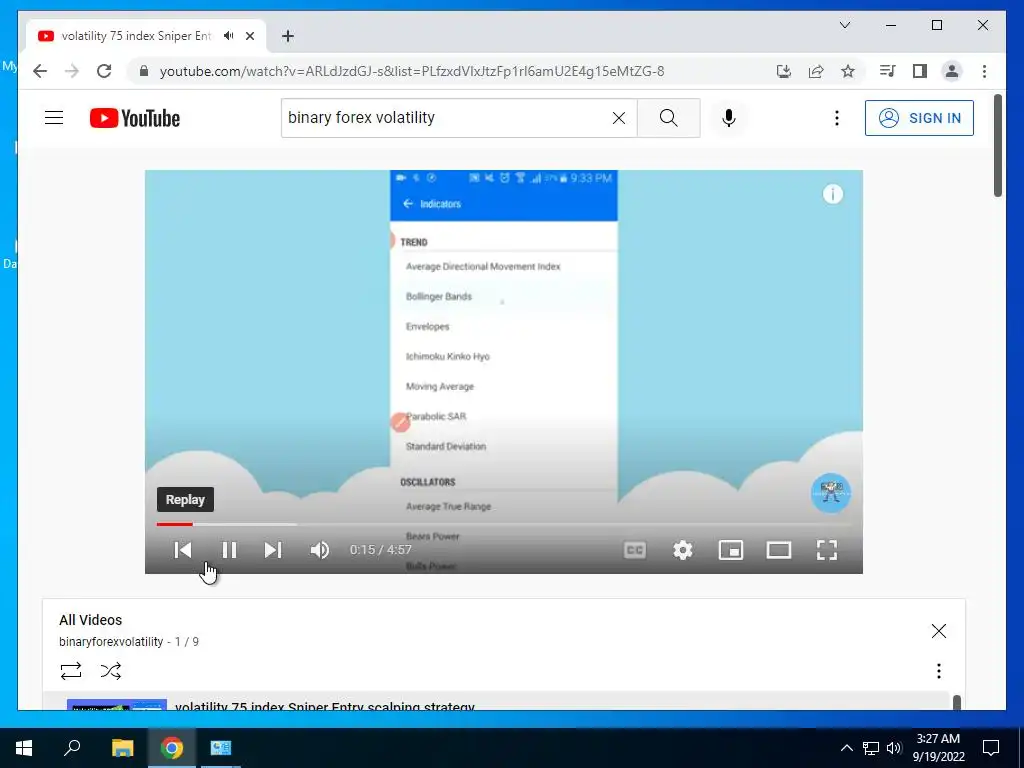
Task: Reload the page
Action: pyautogui.click(x=104, y=71)
